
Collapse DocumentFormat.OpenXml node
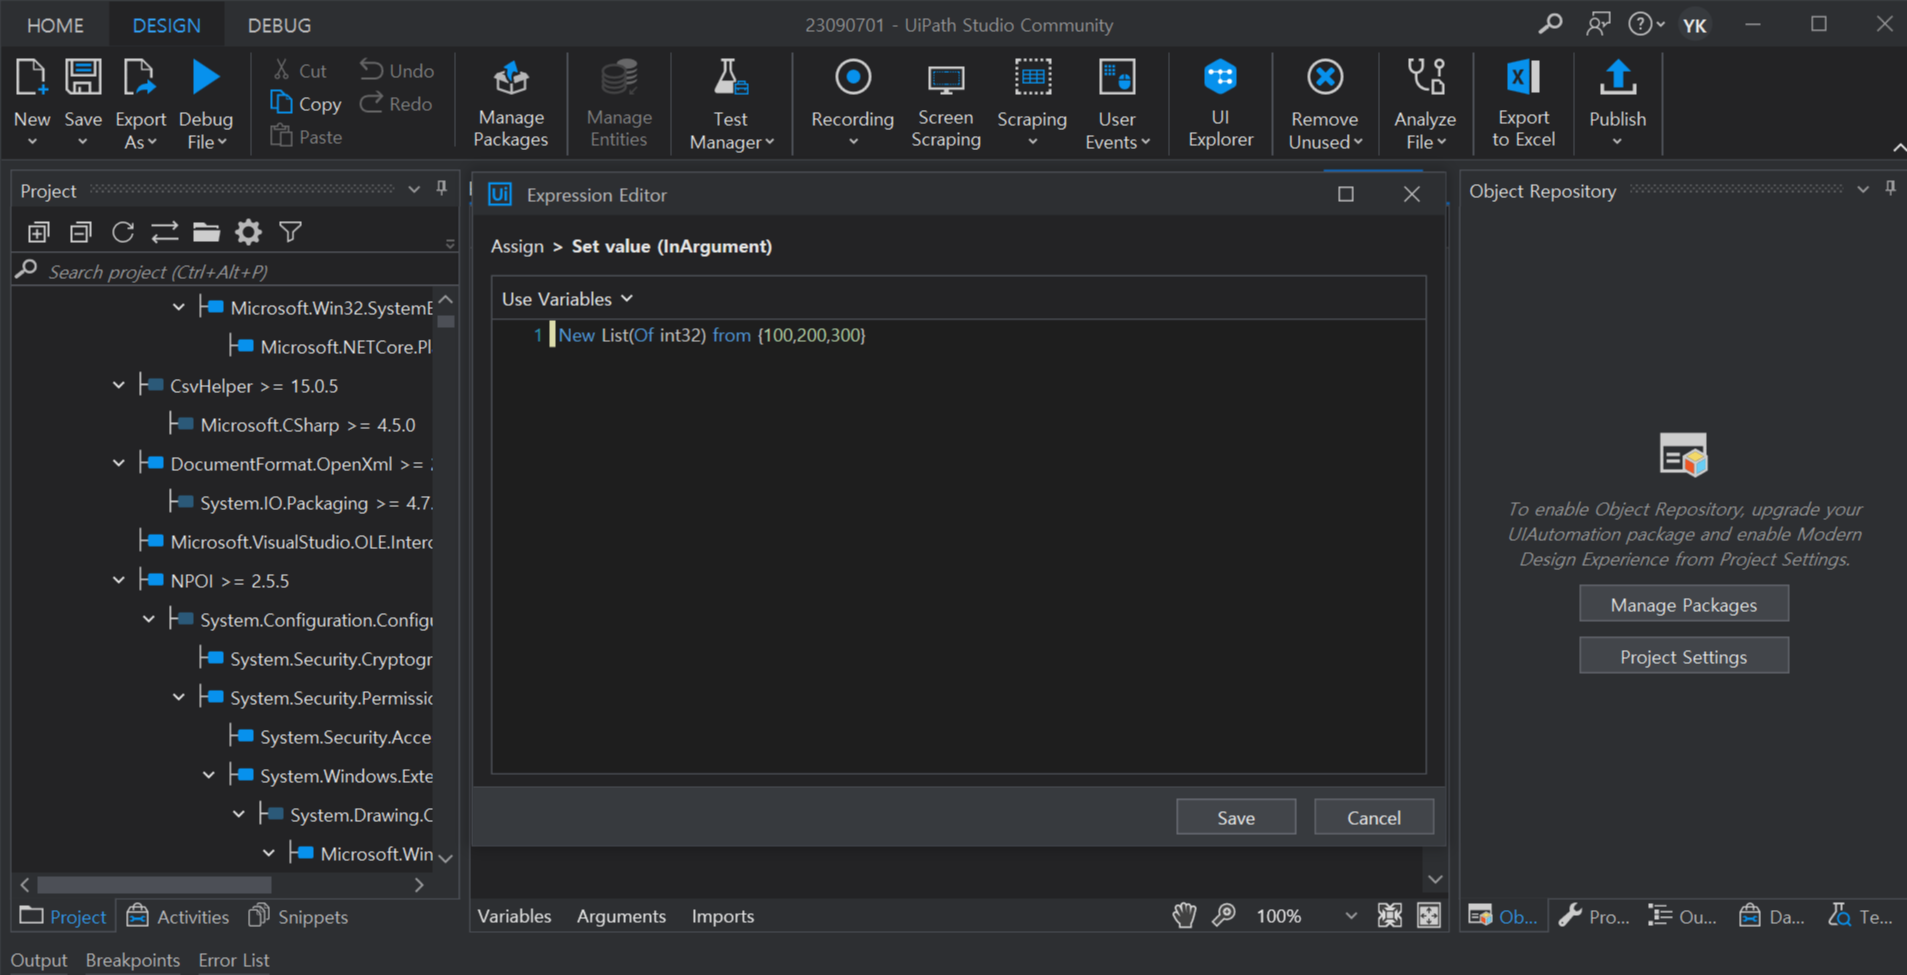coord(119,463)
